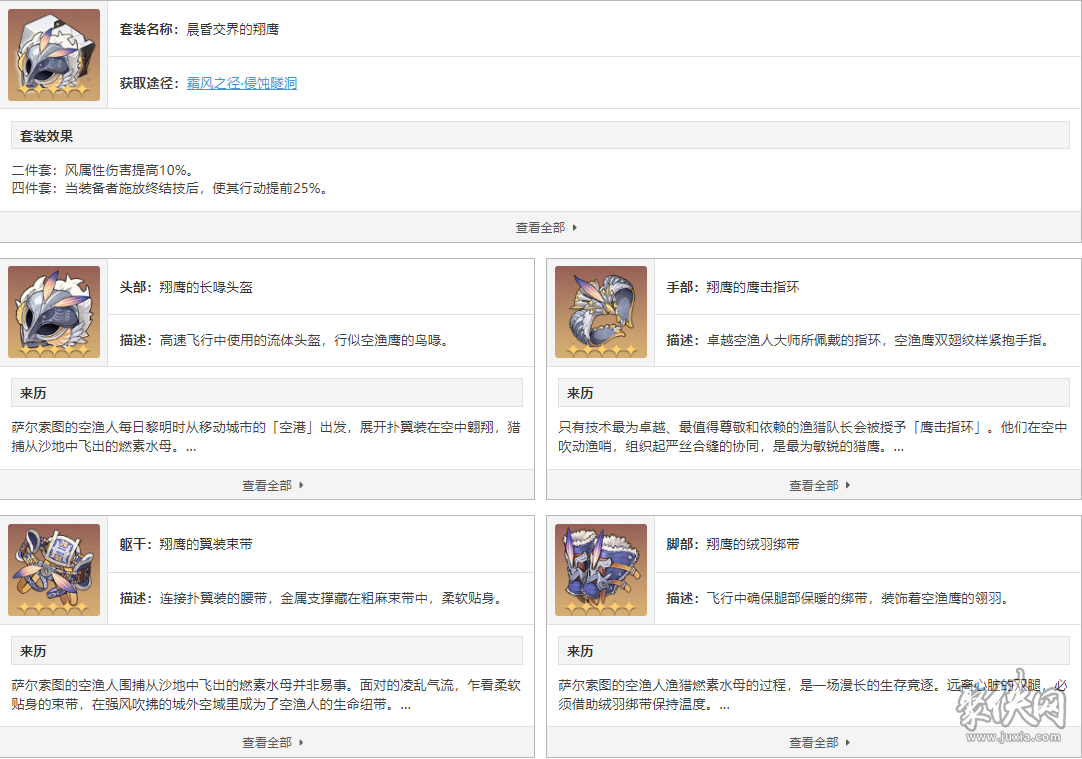Select the 翔鹰的长喙头盔 helmet icon
Image resolution: width=1082 pixels, height=759 pixels.
pyautogui.click(x=54, y=312)
